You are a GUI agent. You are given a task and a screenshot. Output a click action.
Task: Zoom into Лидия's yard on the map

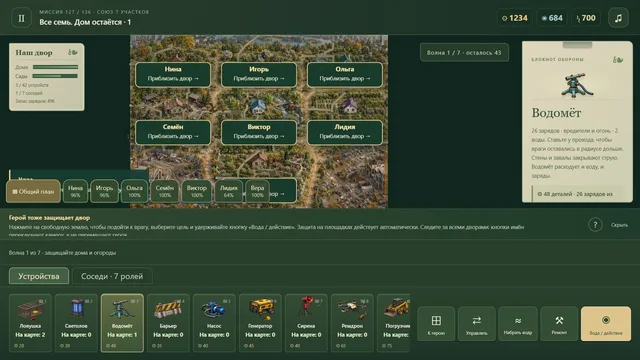pyautogui.click(x=345, y=132)
